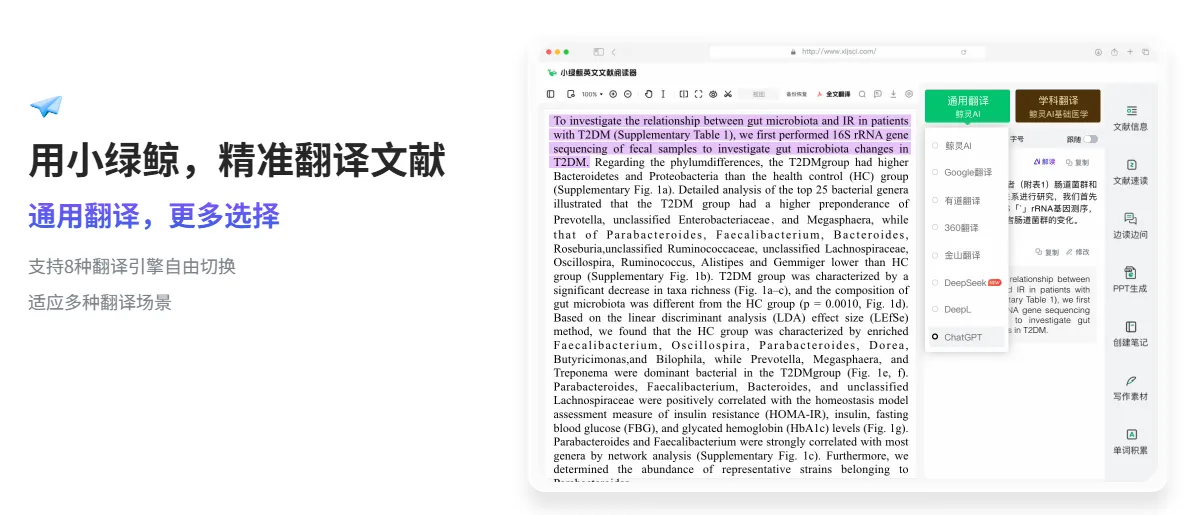Click the download icon in toolbar
Viewport: 1189px width, 515px height.
point(893,94)
